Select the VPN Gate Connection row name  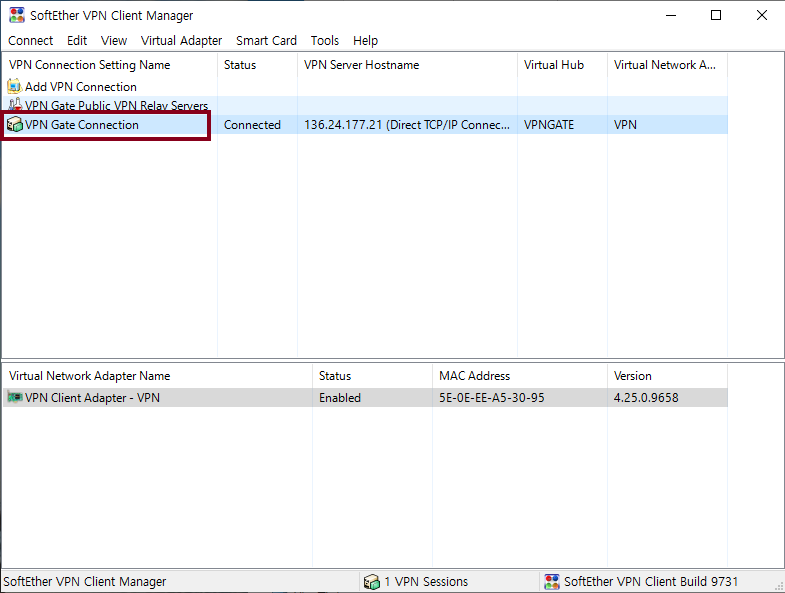coord(82,125)
